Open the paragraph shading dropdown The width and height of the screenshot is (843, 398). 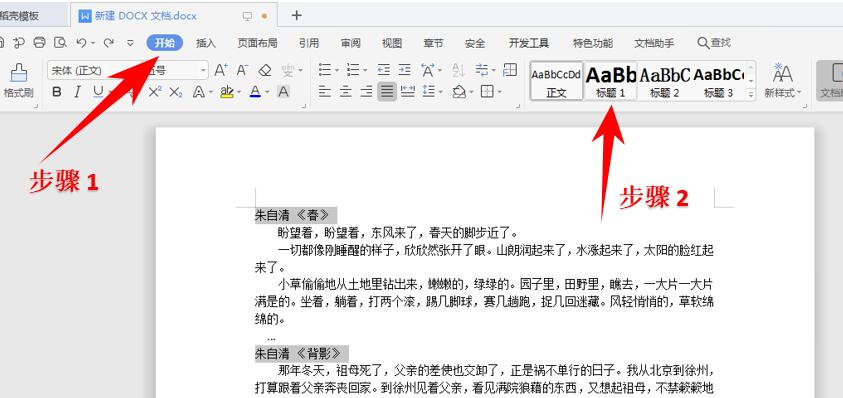point(471,93)
